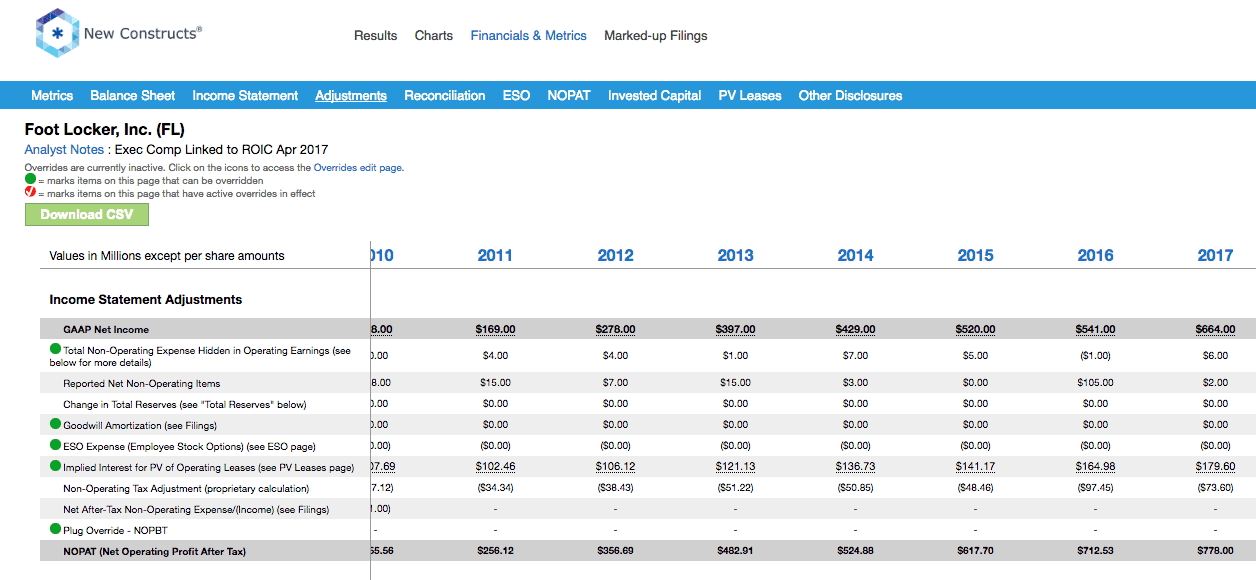The image size is (1256, 580).
Task: Open the Reconciliation tab
Action: 445,96
